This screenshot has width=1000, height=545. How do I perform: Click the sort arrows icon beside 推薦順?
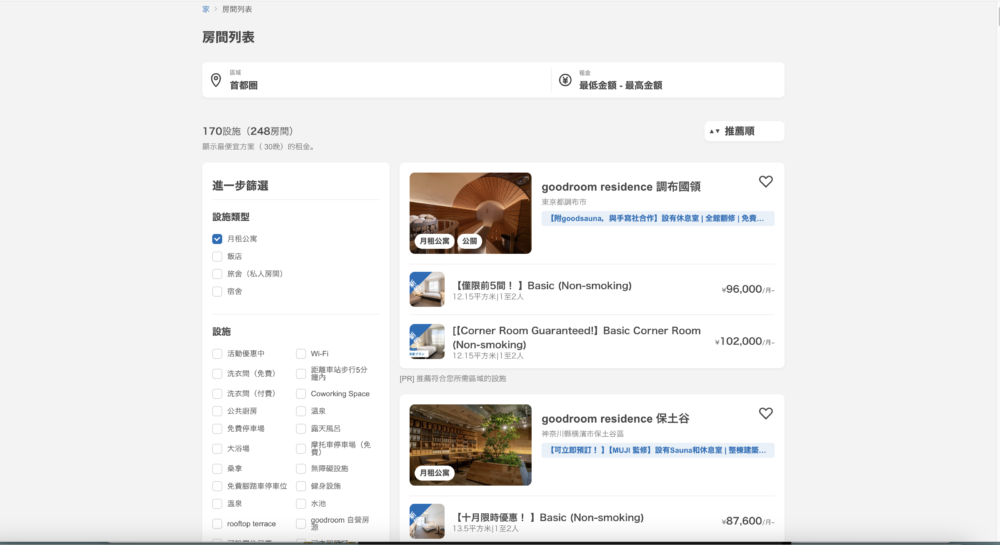pyautogui.click(x=714, y=131)
